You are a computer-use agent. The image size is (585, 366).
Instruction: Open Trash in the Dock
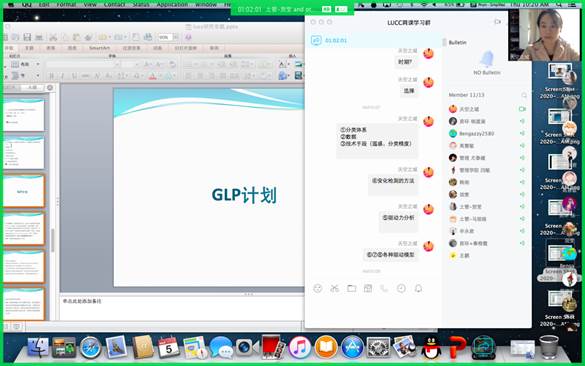click(549, 347)
